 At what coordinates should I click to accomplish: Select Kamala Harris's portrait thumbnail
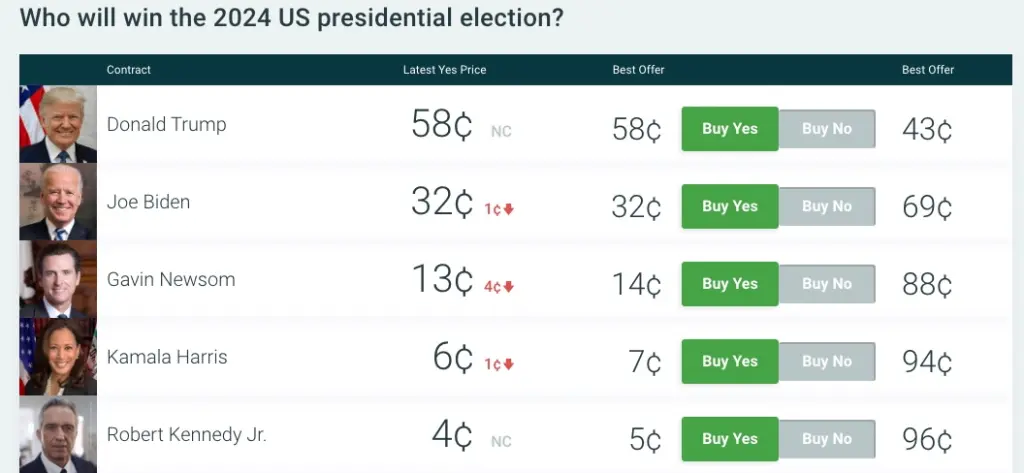click(x=58, y=357)
